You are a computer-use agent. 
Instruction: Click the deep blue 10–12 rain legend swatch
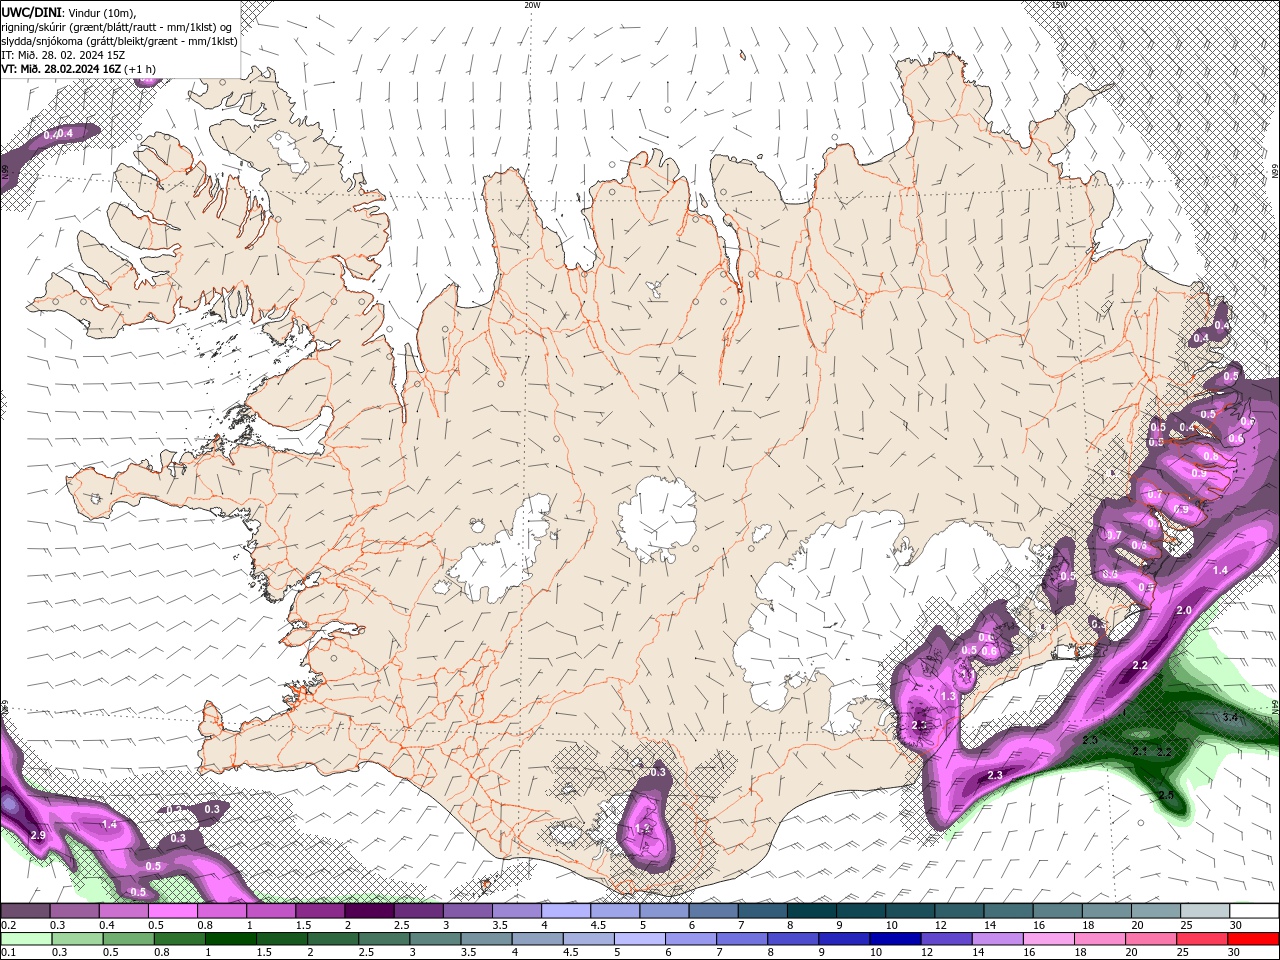pos(895,938)
